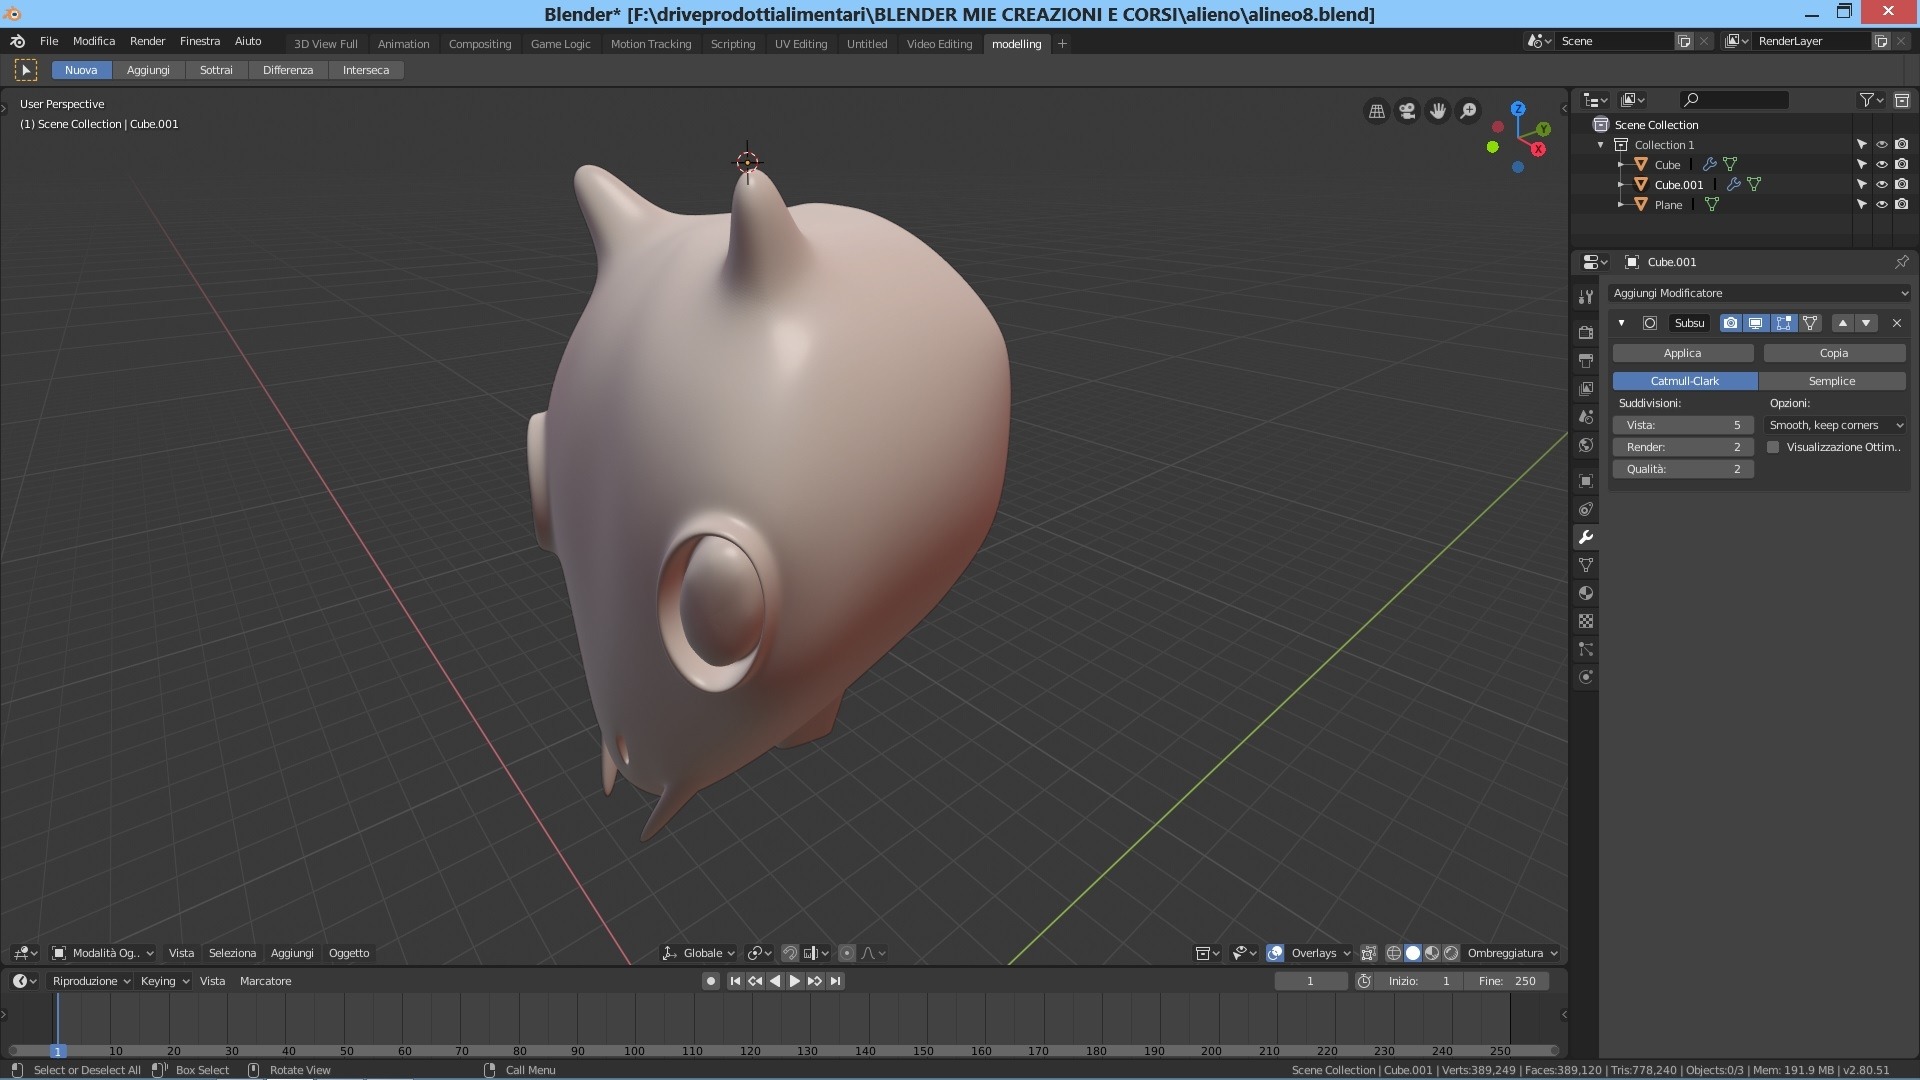Toggle modifier display in edit mode

point(1783,323)
